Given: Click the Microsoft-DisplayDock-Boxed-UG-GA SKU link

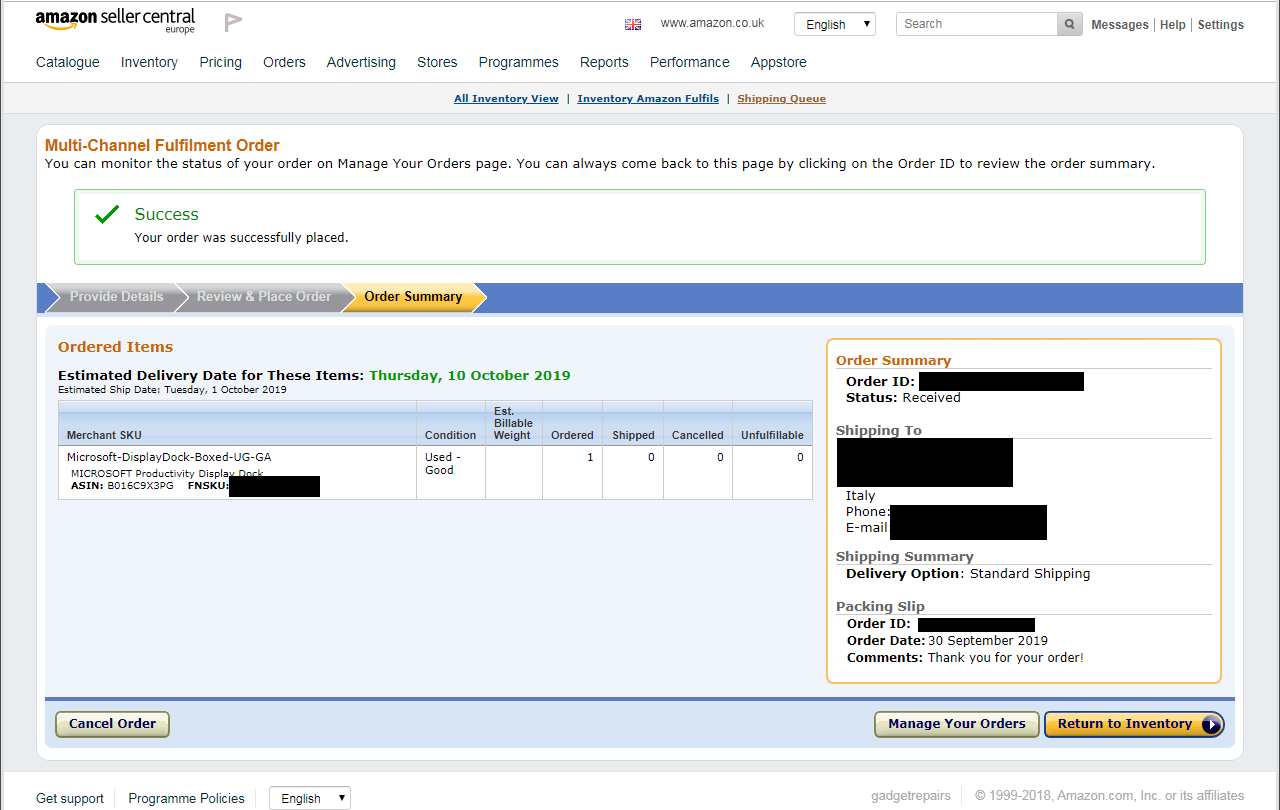Looking at the screenshot, I should [169, 457].
